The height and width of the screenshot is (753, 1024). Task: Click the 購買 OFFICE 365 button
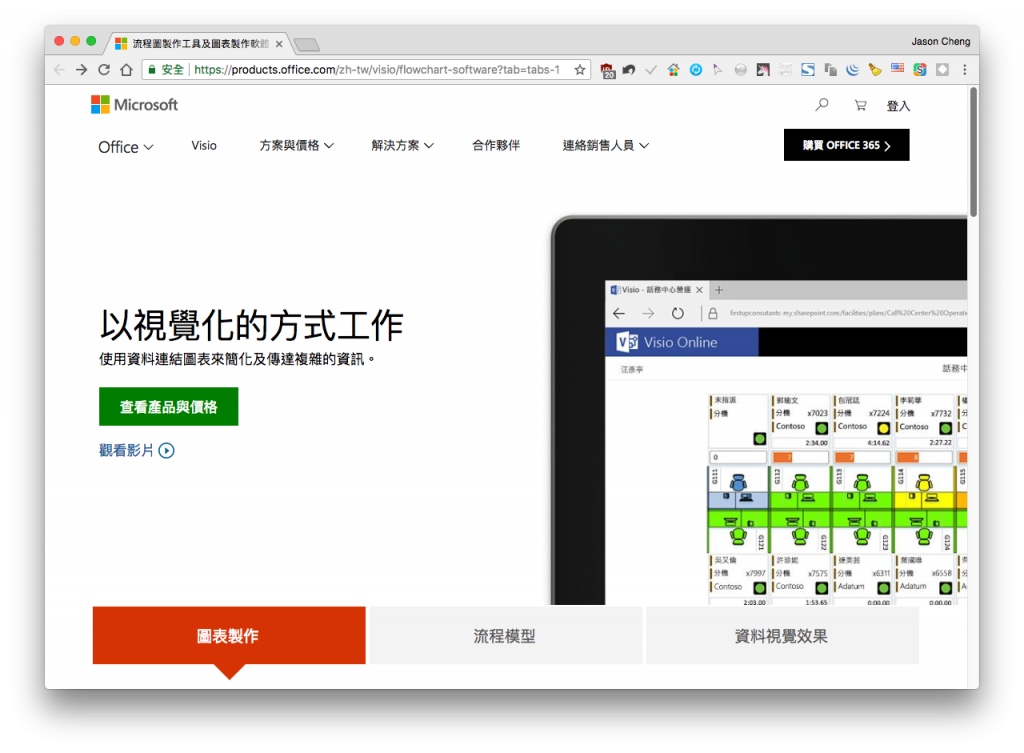[x=846, y=145]
